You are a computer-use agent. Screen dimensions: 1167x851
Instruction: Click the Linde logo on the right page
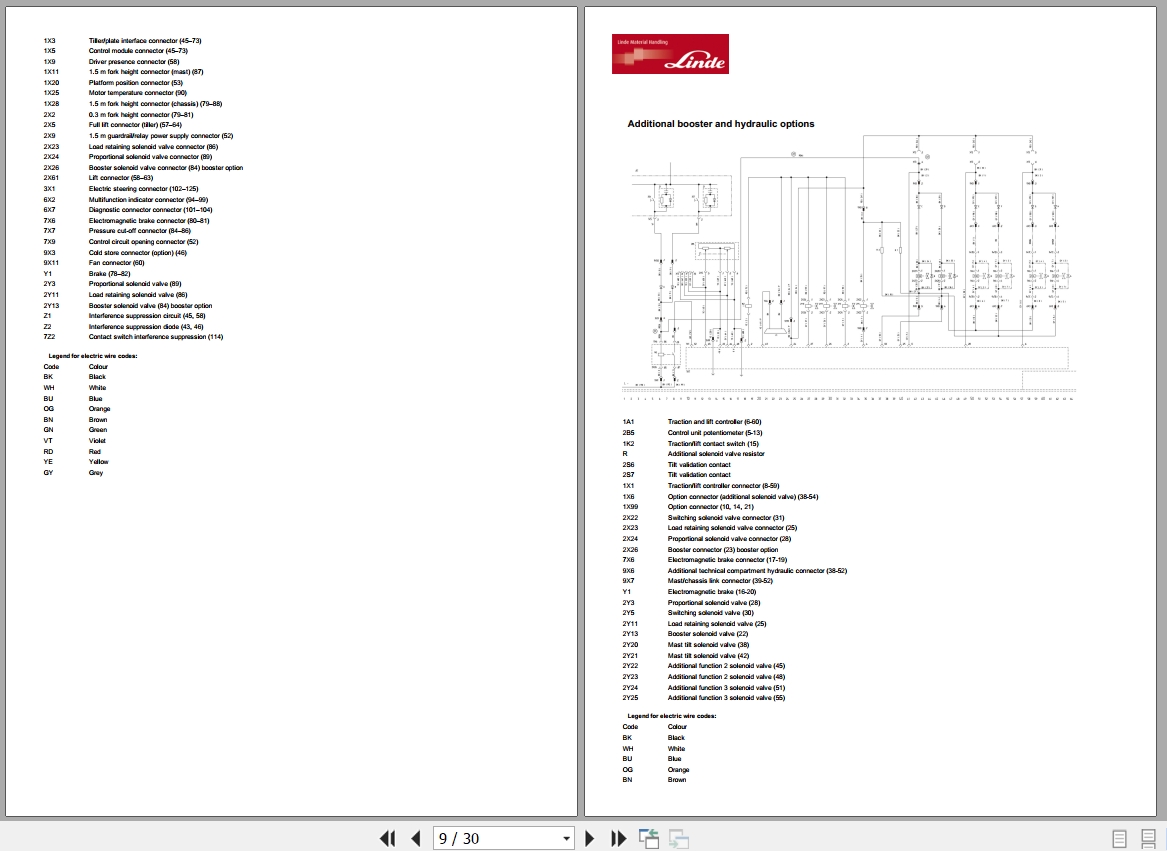pyautogui.click(x=670, y=54)
